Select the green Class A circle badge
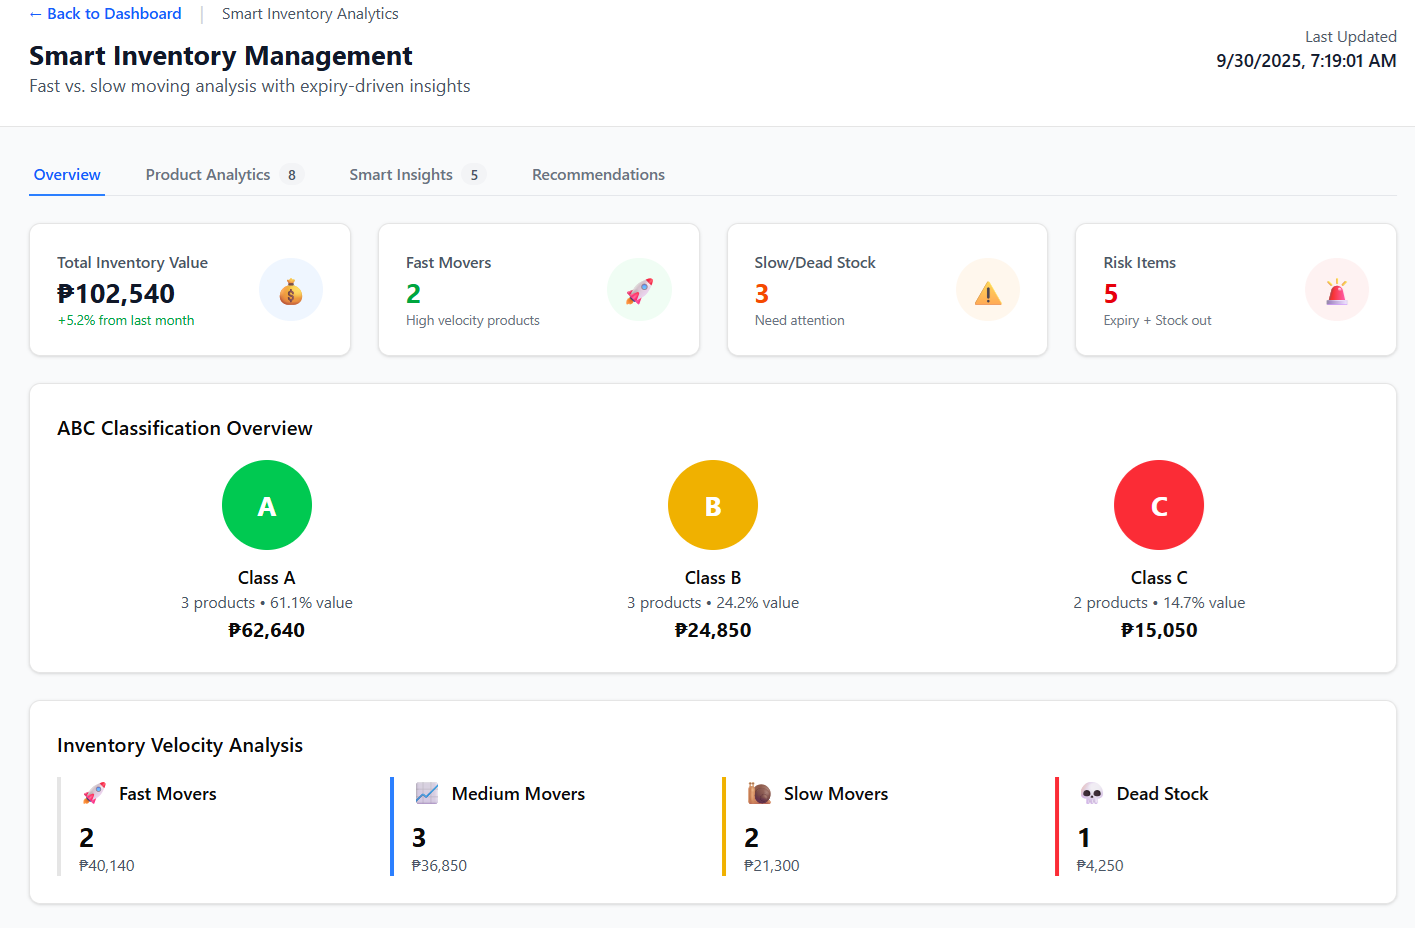The height and width of the screenshot is (928, 1415). (x=266, y=505)
